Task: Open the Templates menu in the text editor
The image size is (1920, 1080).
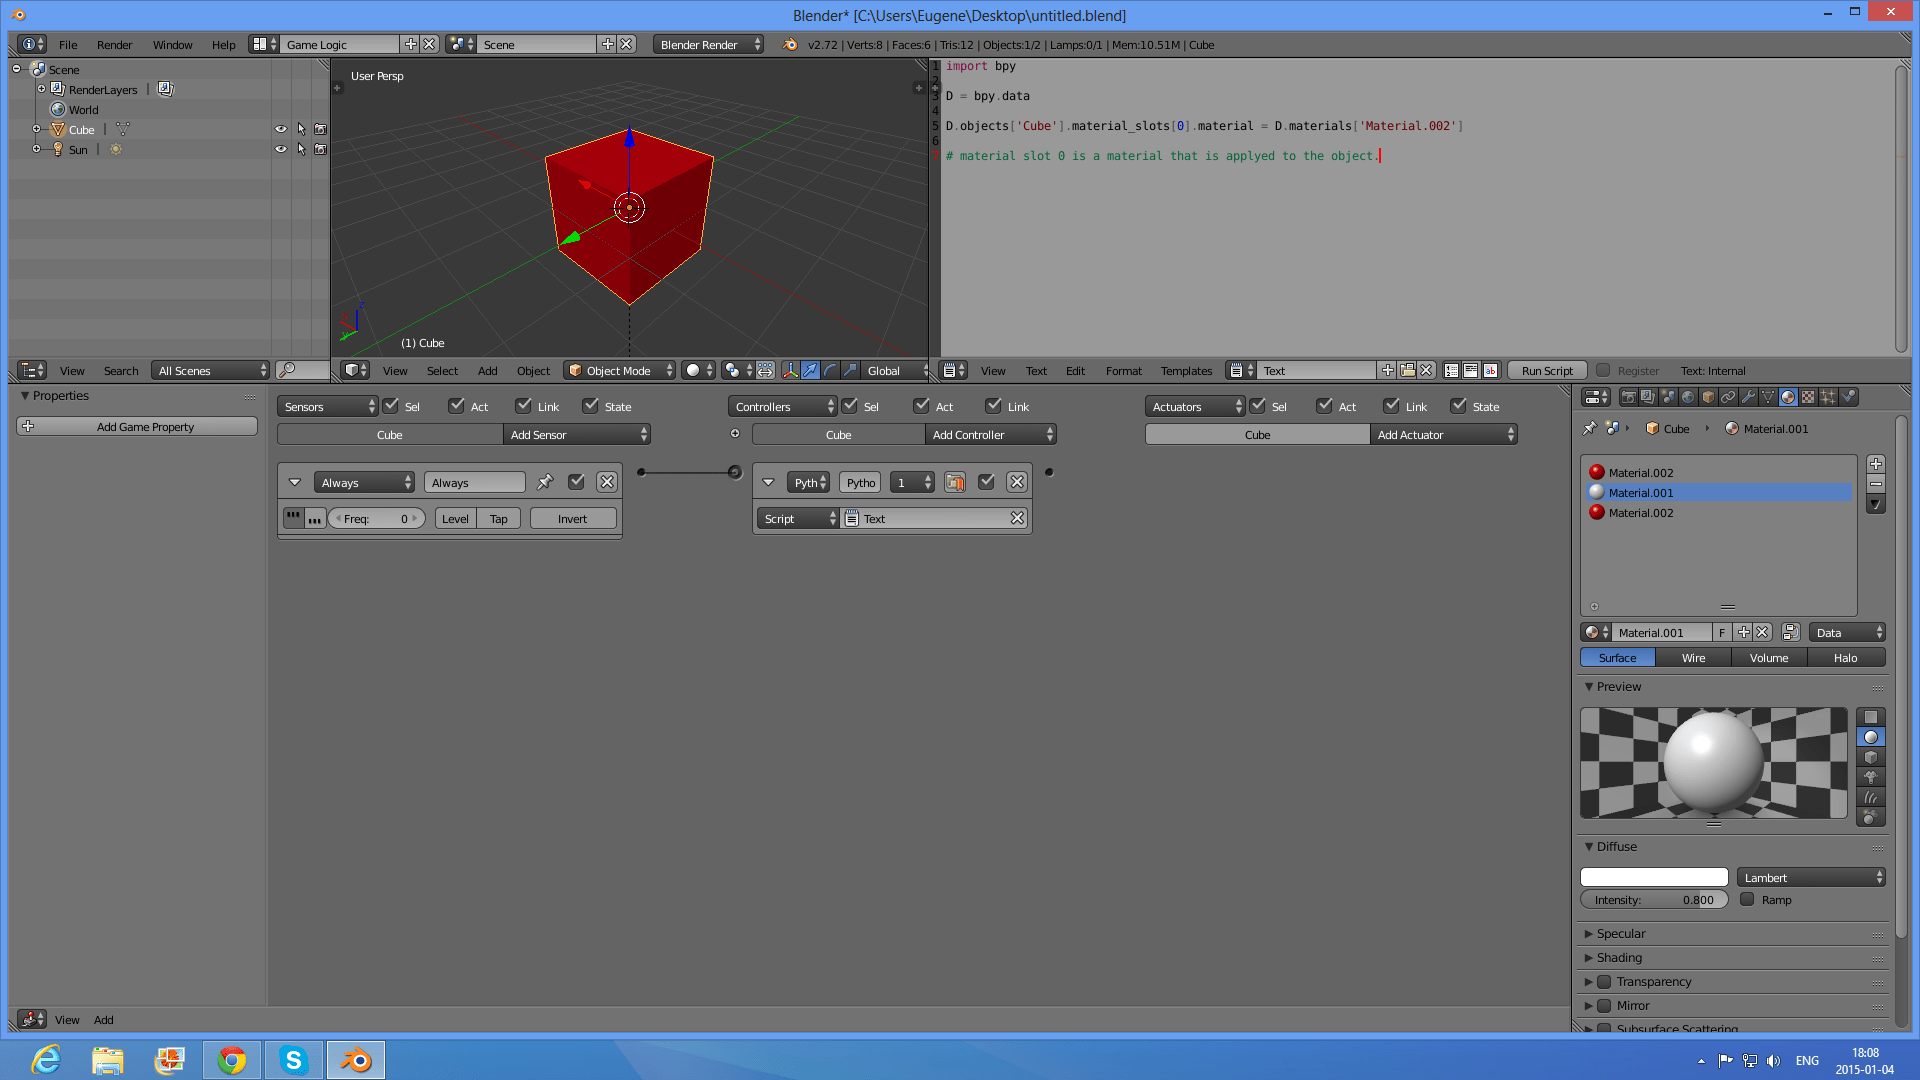Action: [x=1186, y=370]
